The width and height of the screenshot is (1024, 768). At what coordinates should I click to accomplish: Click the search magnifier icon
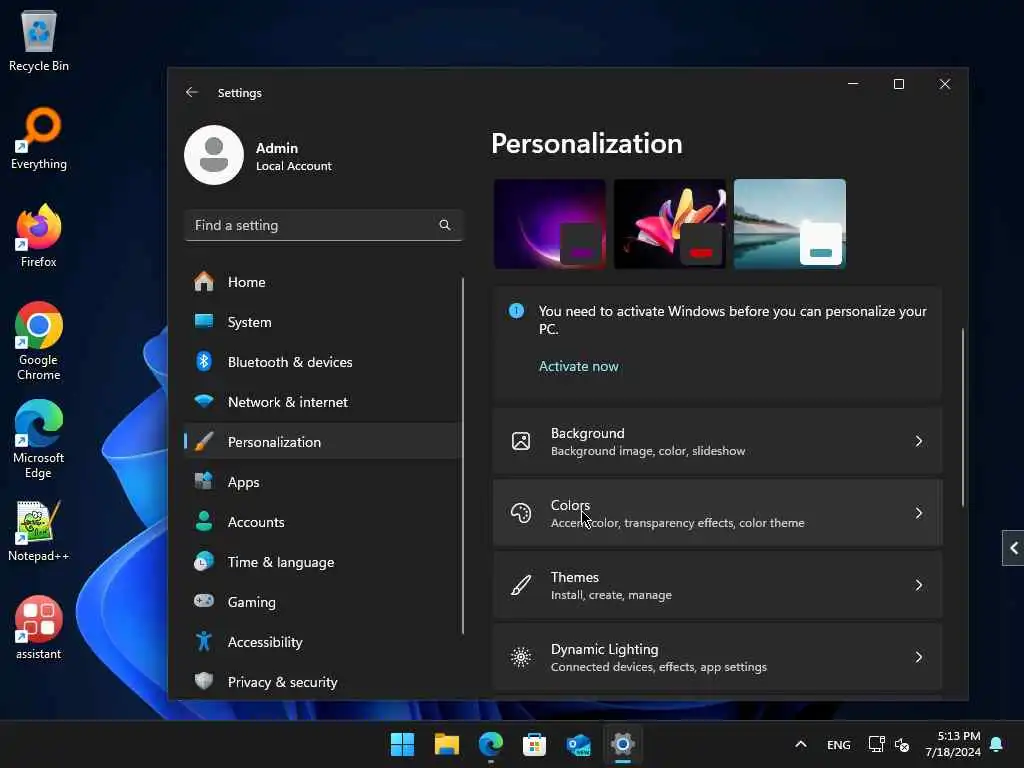[445, 225]
